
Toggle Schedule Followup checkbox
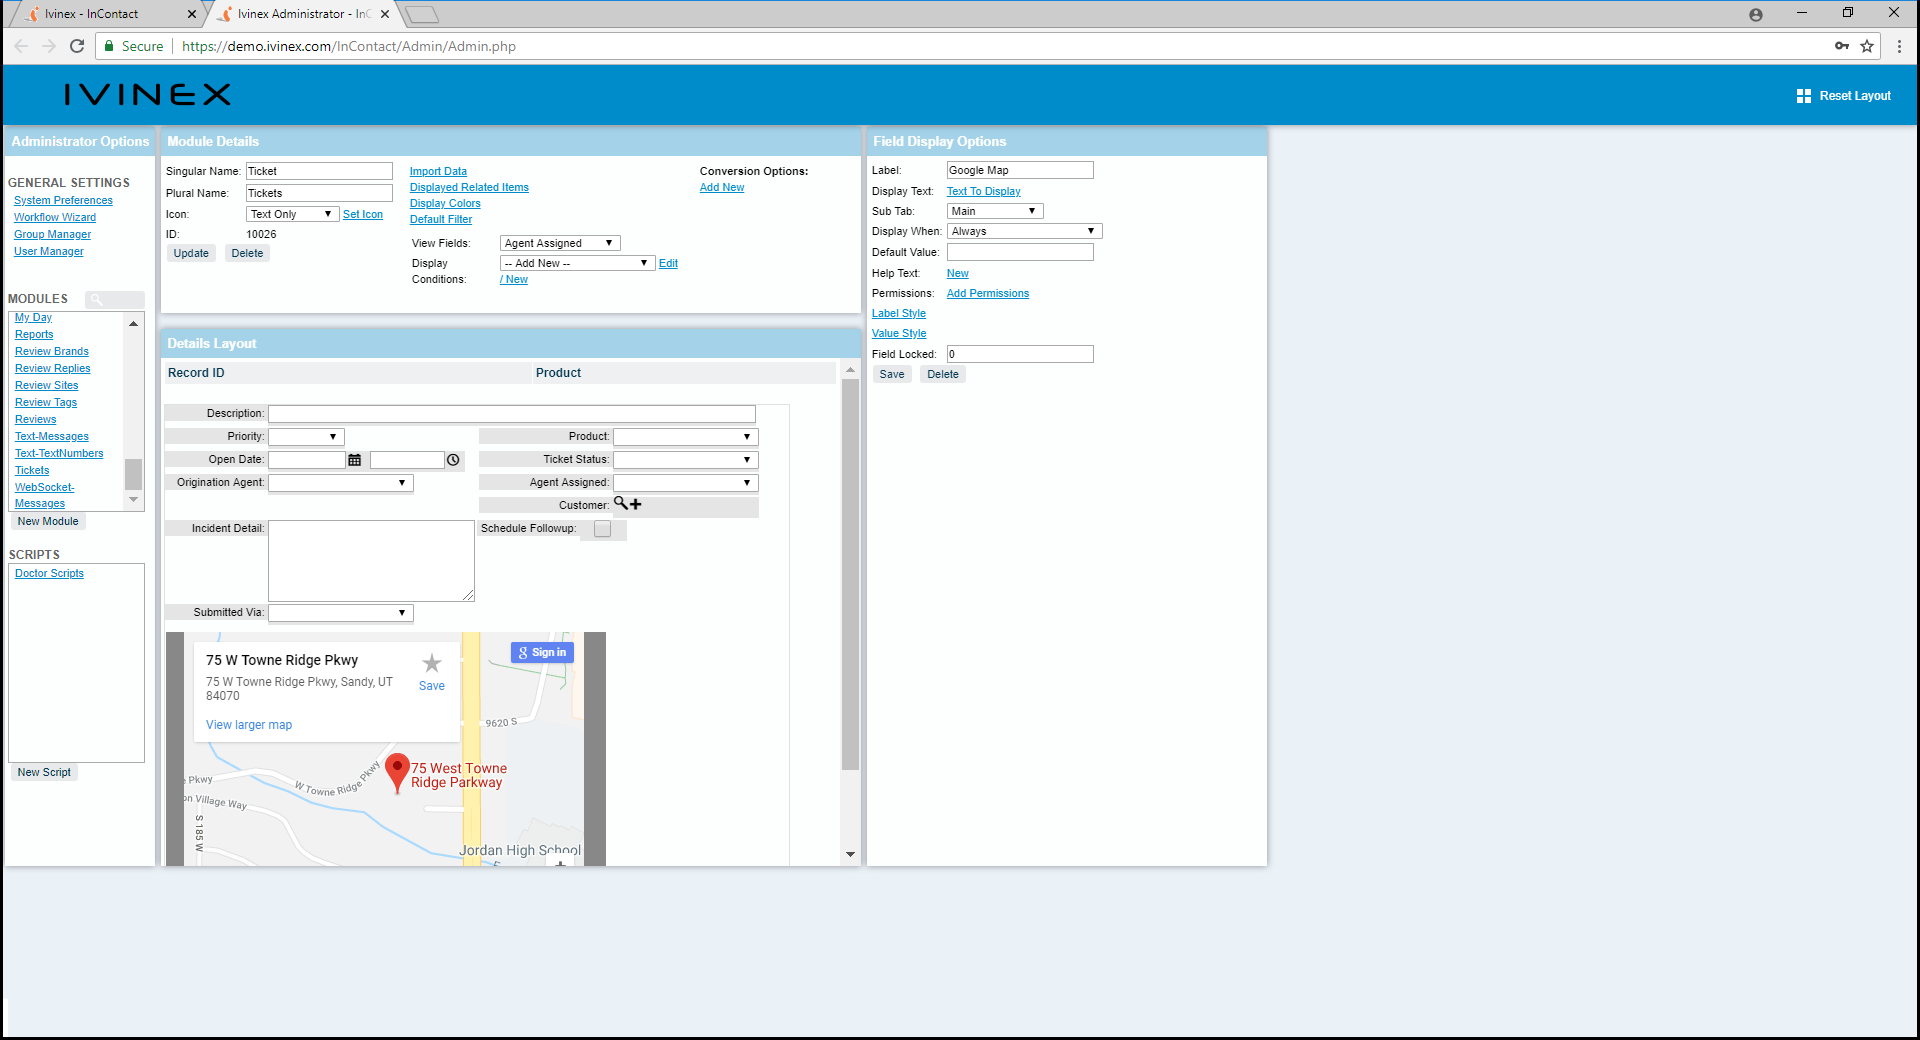(602, 529)
